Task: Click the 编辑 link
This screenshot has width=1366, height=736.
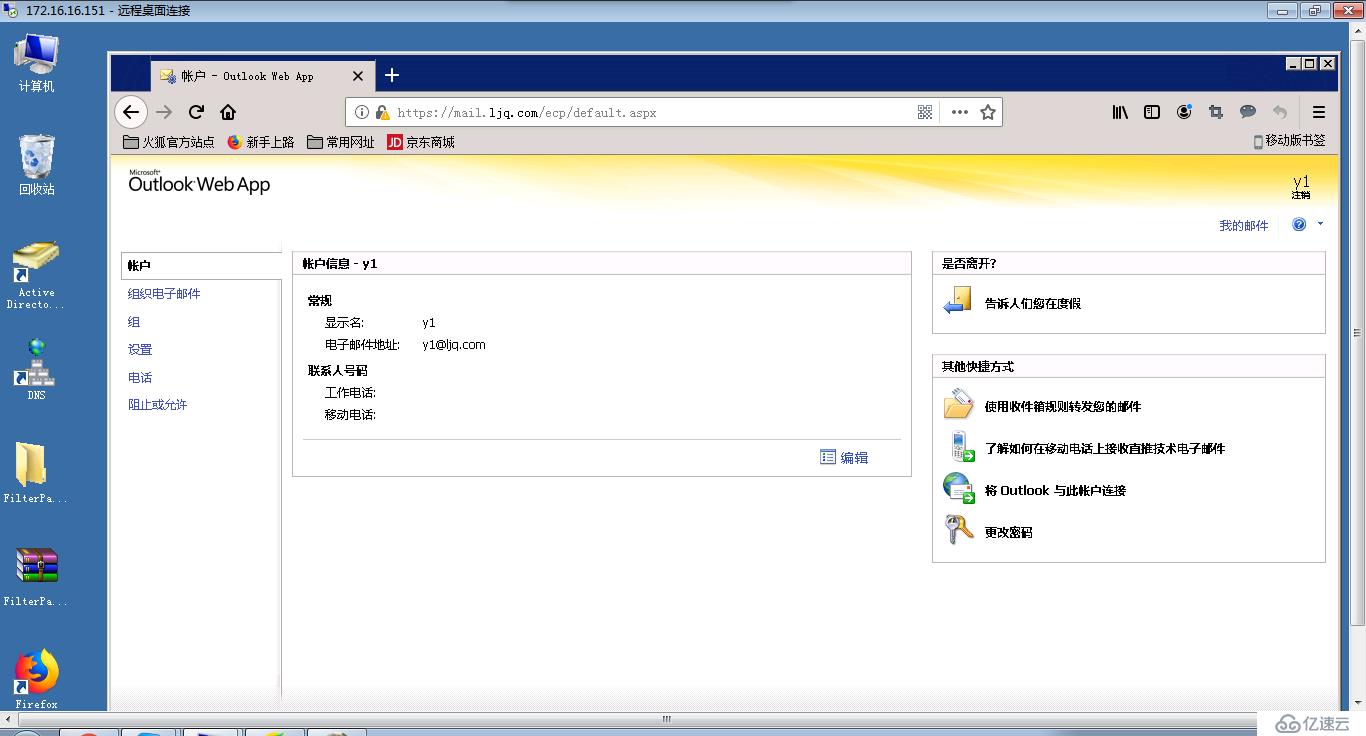Action: 854,458
